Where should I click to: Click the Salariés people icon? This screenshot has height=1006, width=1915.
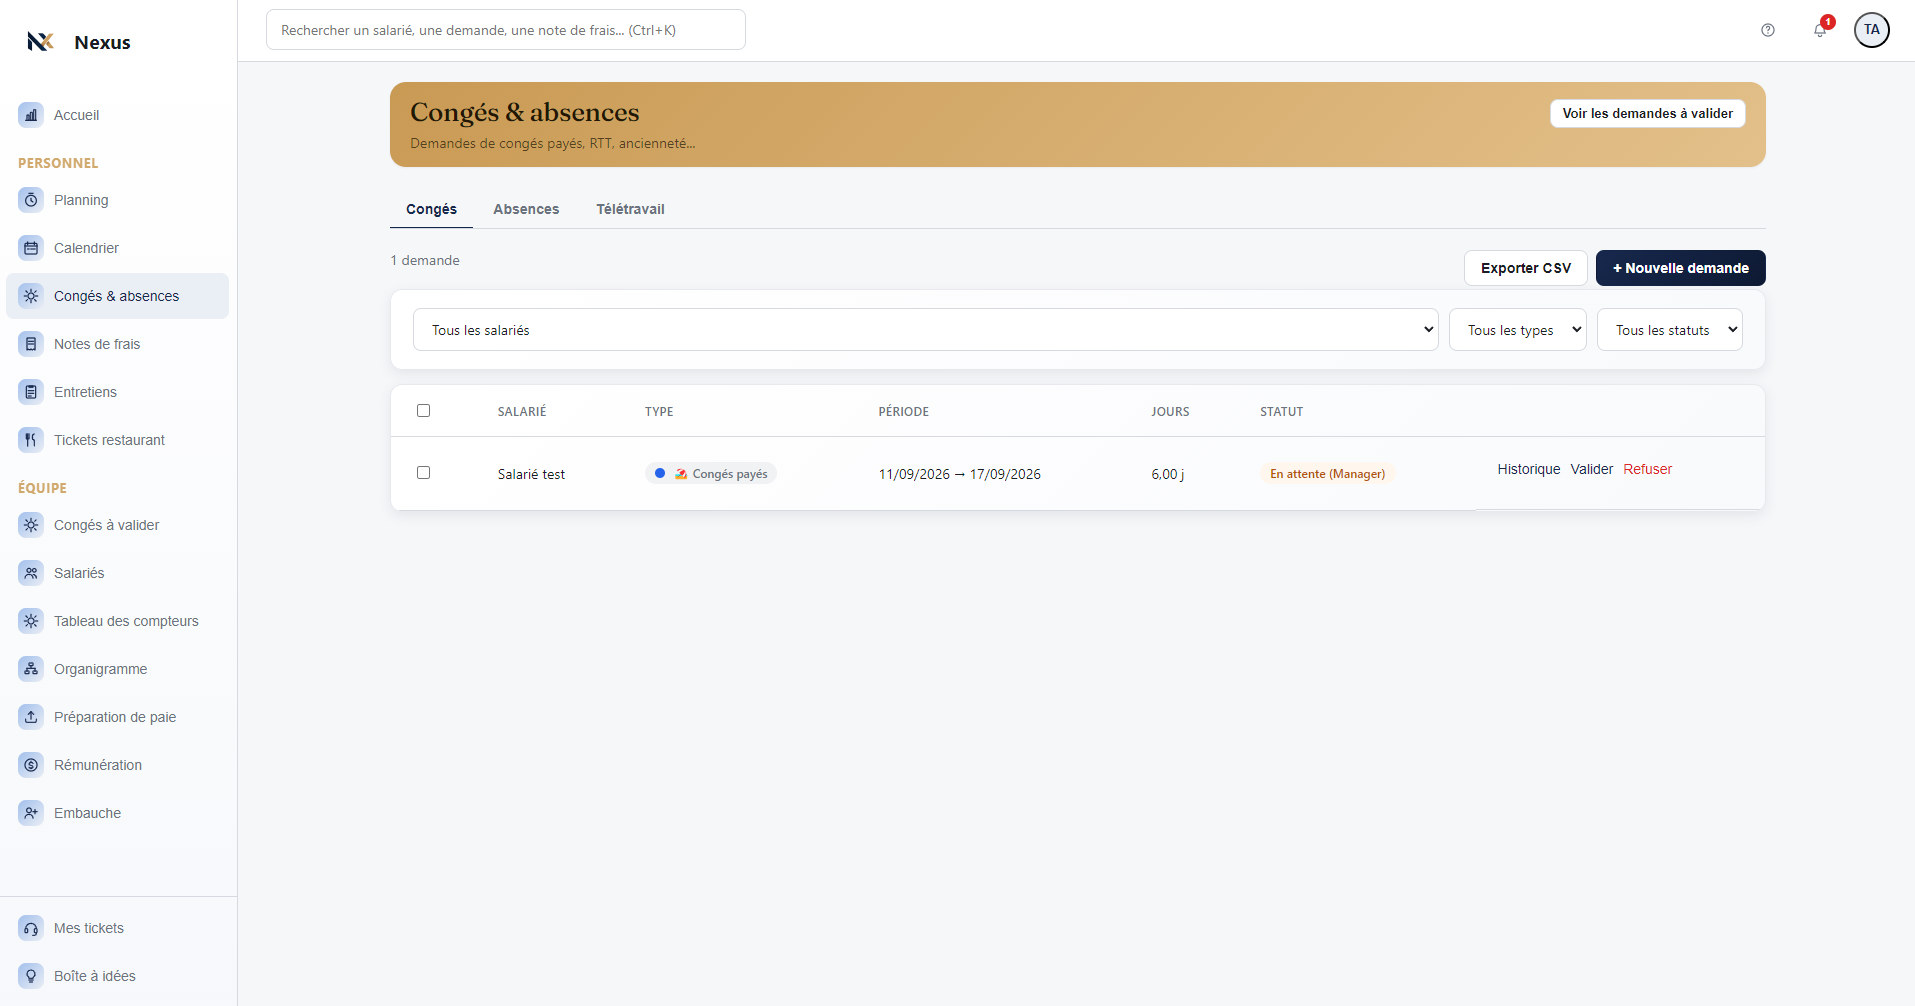pos(31,573)
